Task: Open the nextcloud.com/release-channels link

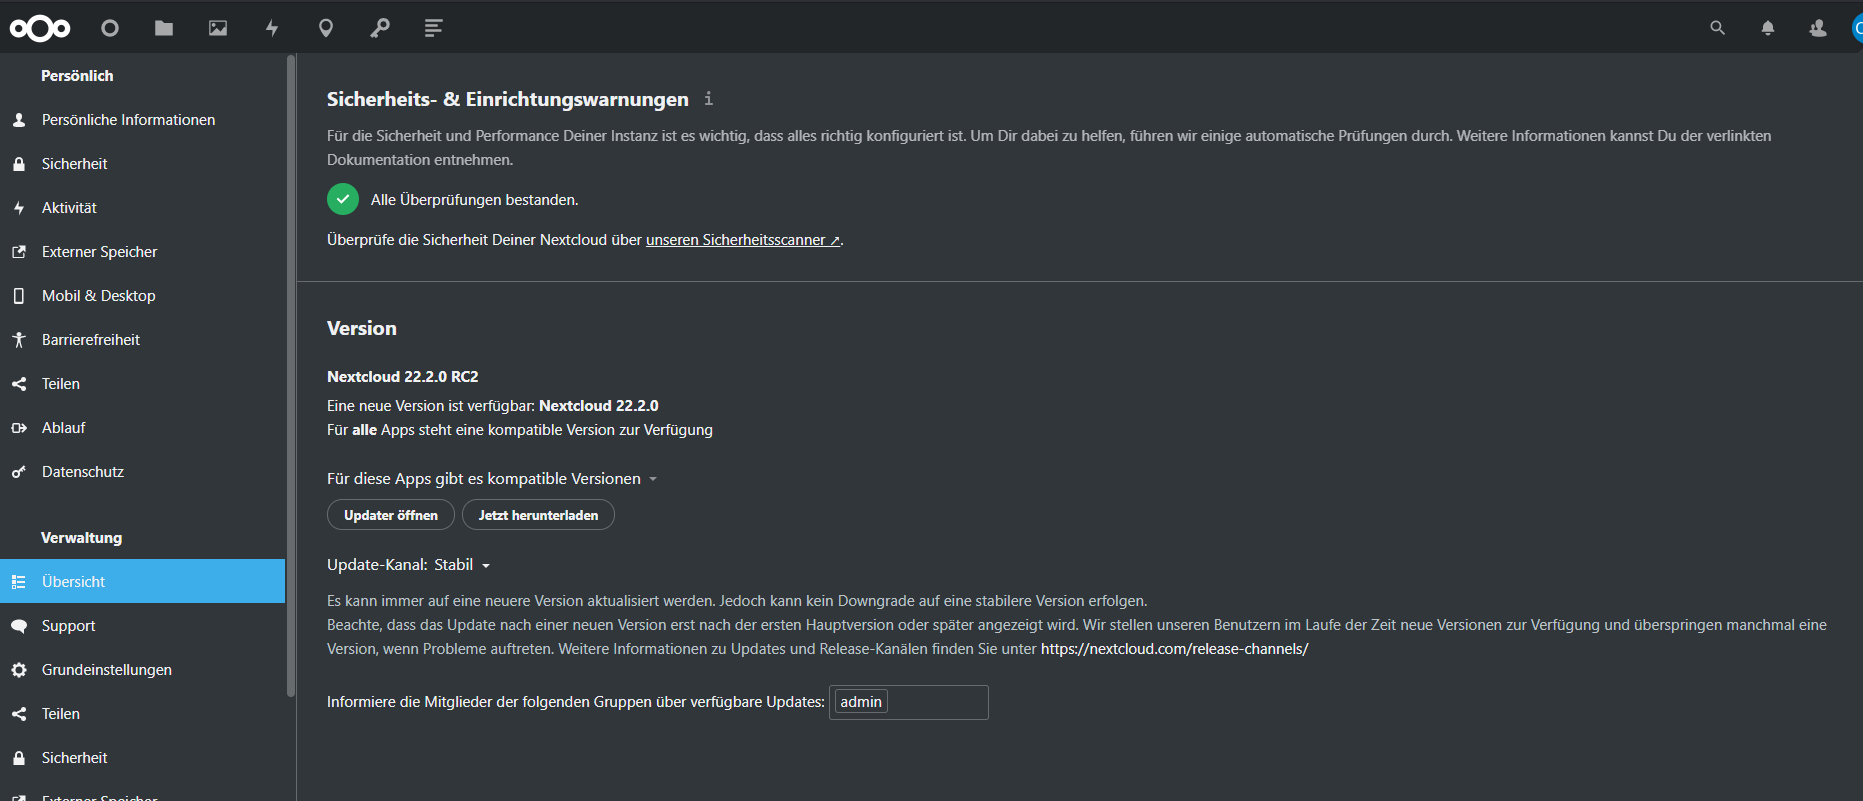Action: coord(1174,649)
